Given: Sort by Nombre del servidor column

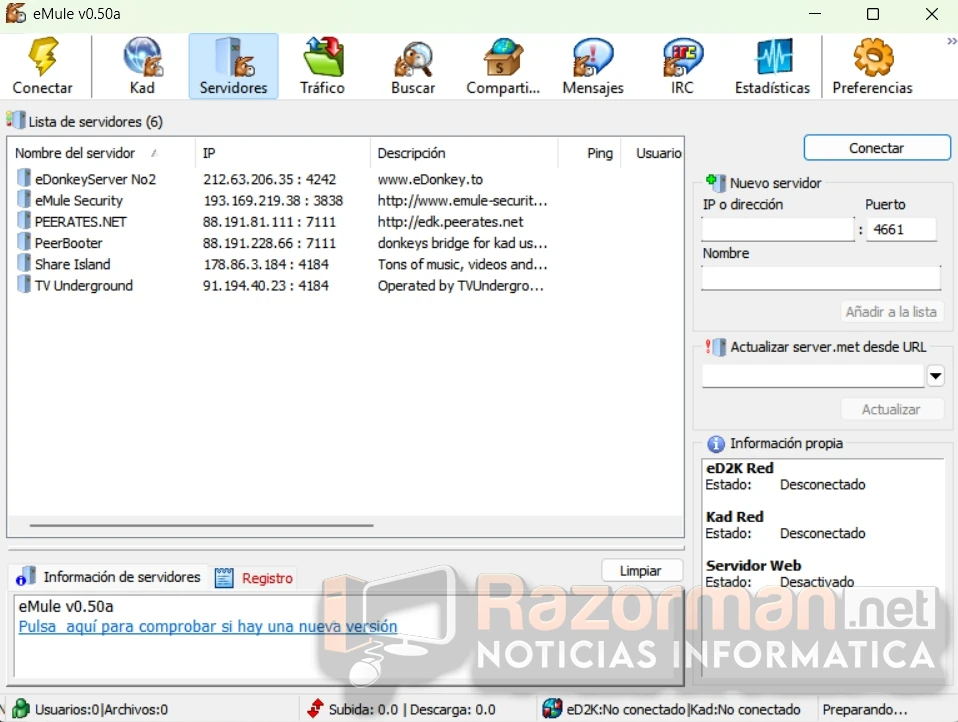Looking at the screenshot, I should (x=101, y=153).
